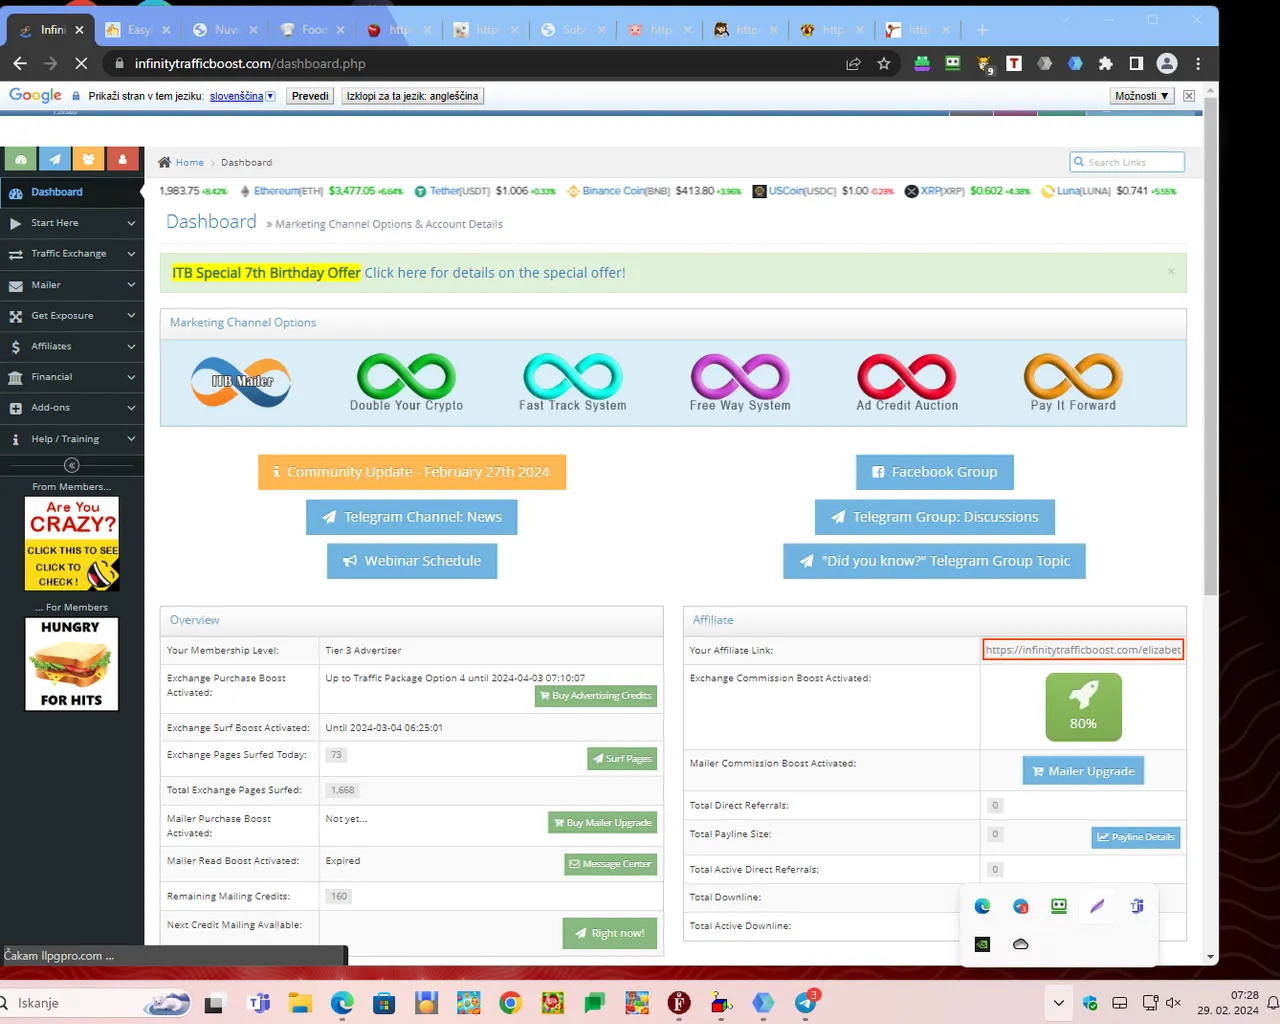Open Pay It Forward orange infinity icon
The height and width of the screenshot is (1024, 1280).
1073,382
